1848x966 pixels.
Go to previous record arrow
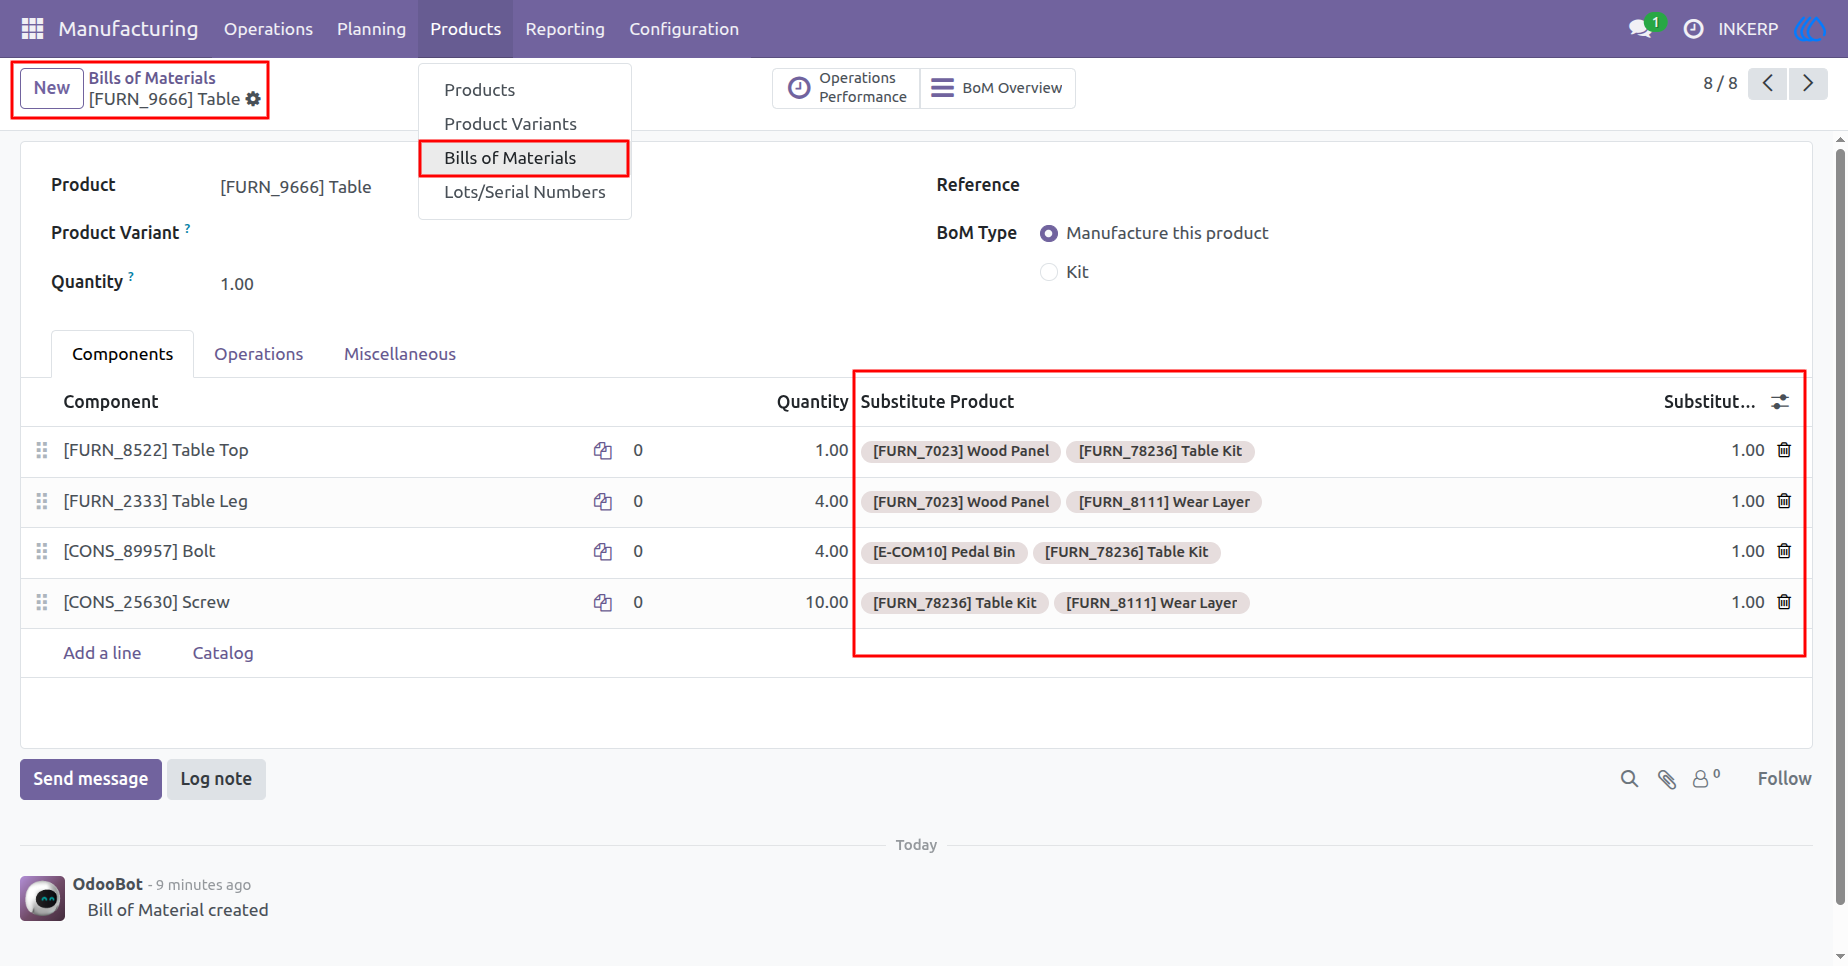tap(1768, 83)
